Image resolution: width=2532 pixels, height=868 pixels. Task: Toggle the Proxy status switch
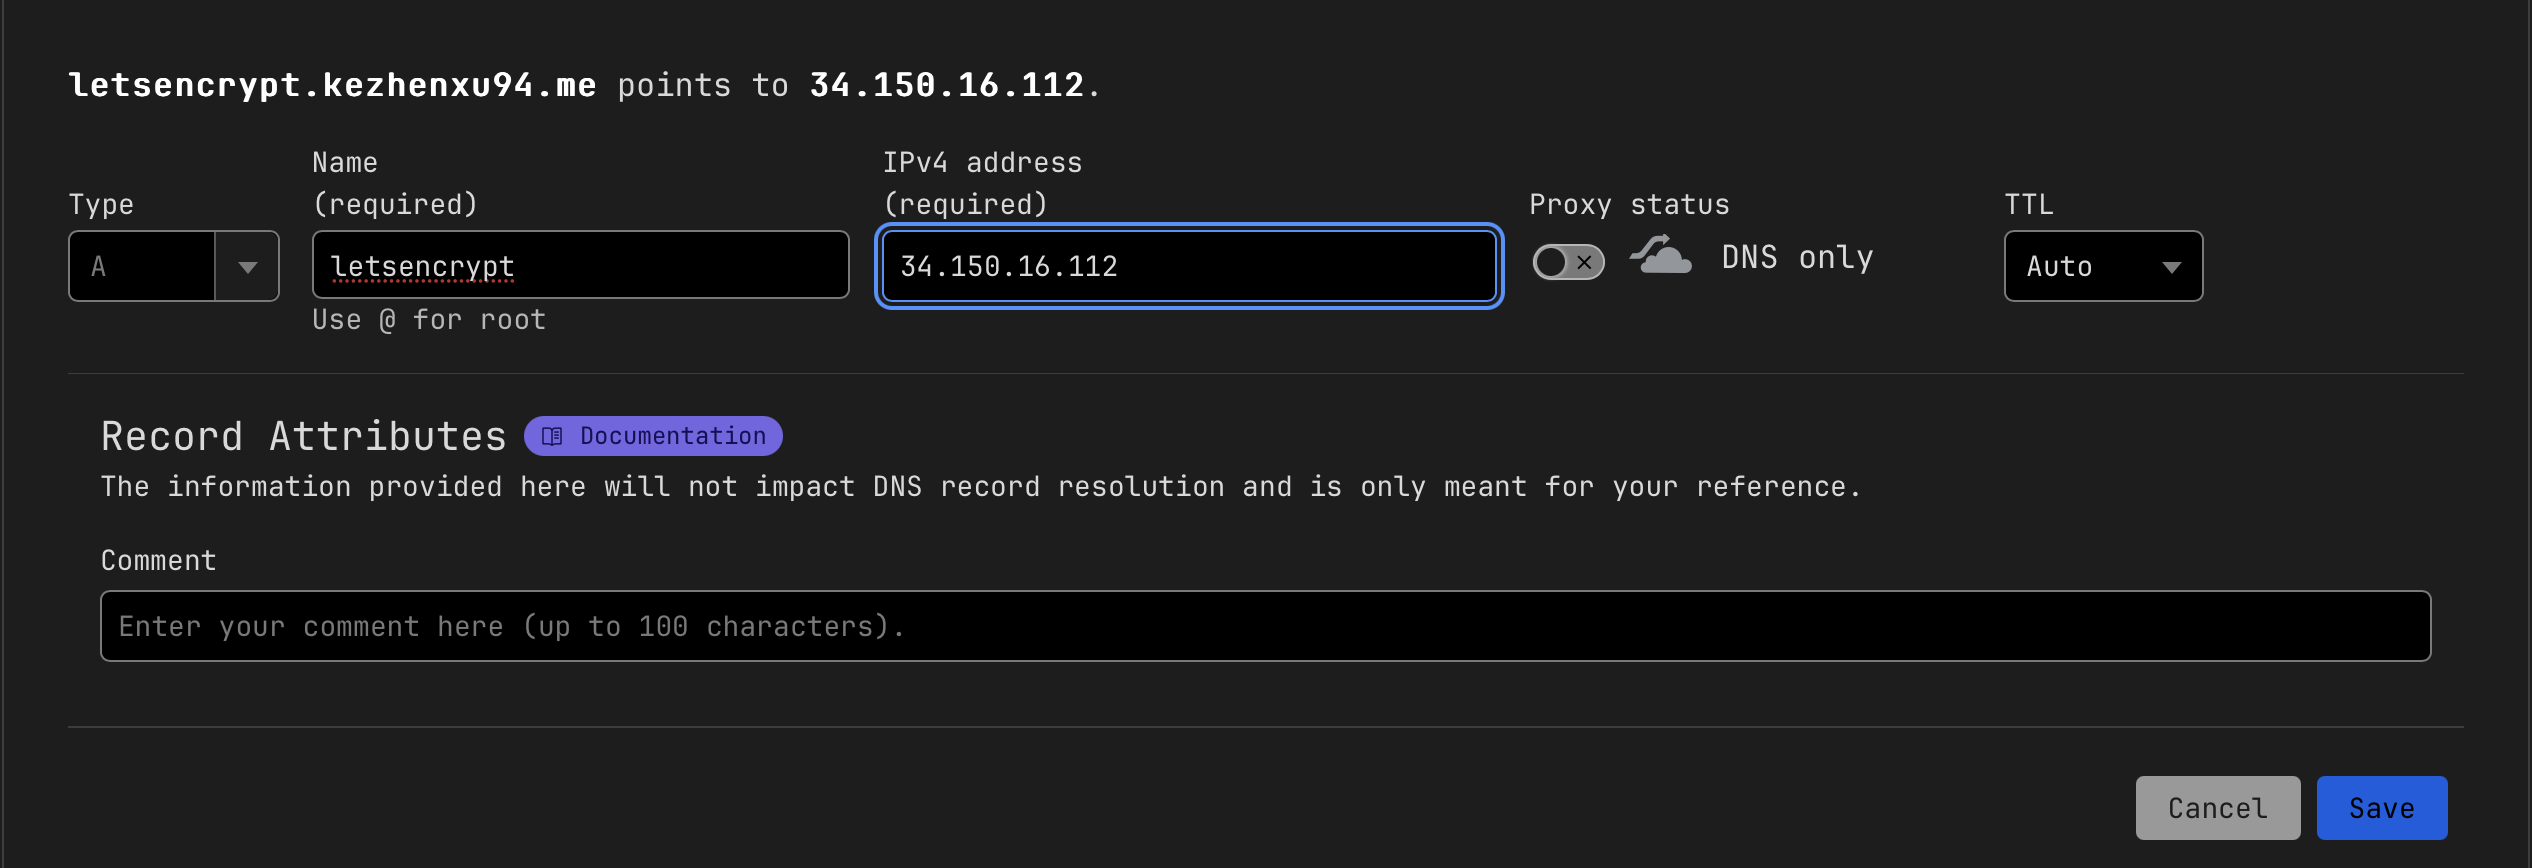[x=1568, y=263]
